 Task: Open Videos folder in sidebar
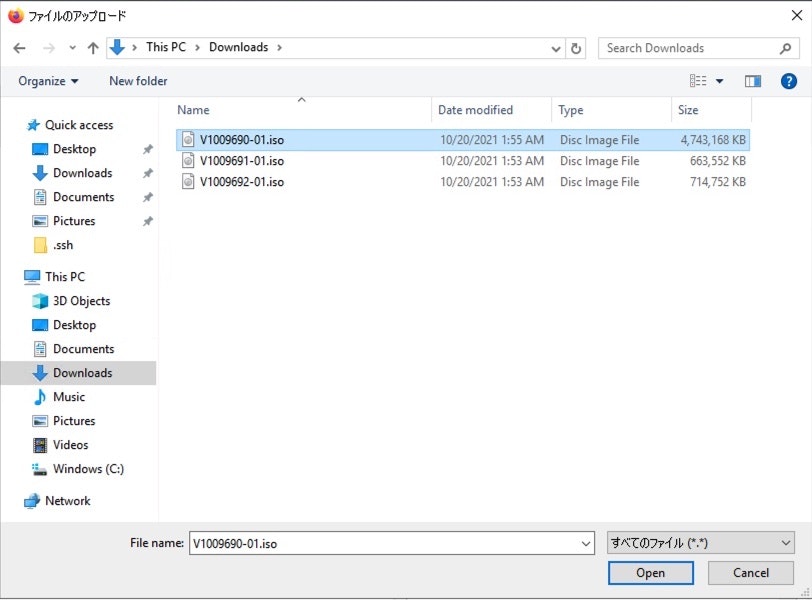tap(70, 445)
